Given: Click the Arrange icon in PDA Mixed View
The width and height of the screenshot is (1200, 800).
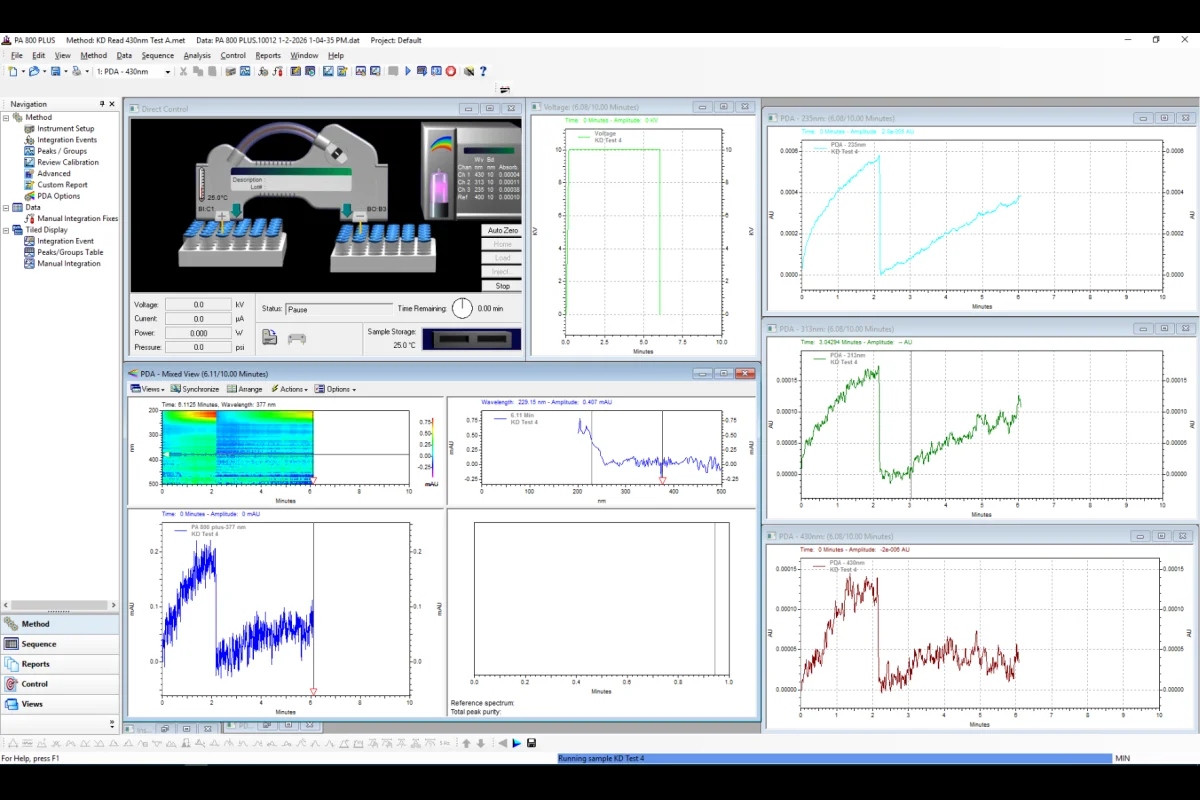Looking at the screenshot, I should pos(232,389).
